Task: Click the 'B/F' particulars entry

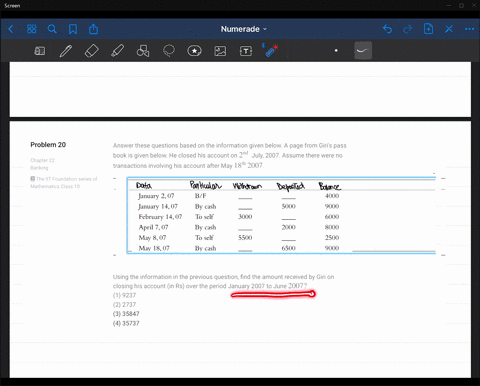Action: 200,196
